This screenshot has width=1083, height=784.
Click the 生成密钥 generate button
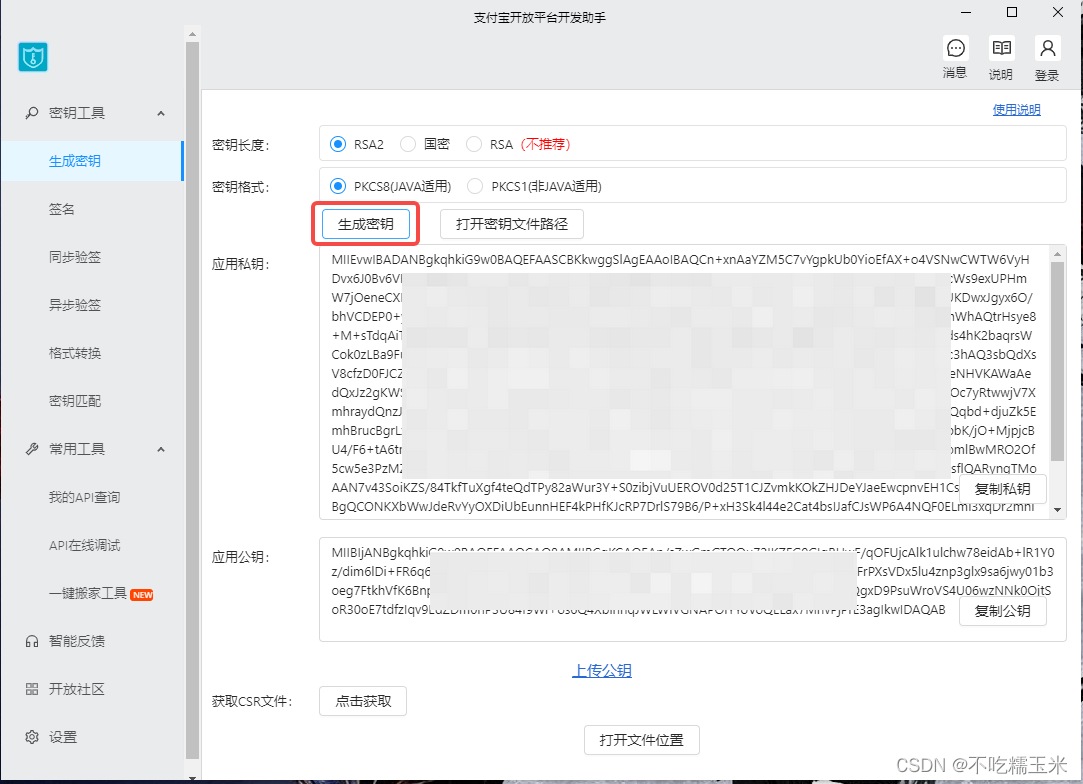click(365, 224)
